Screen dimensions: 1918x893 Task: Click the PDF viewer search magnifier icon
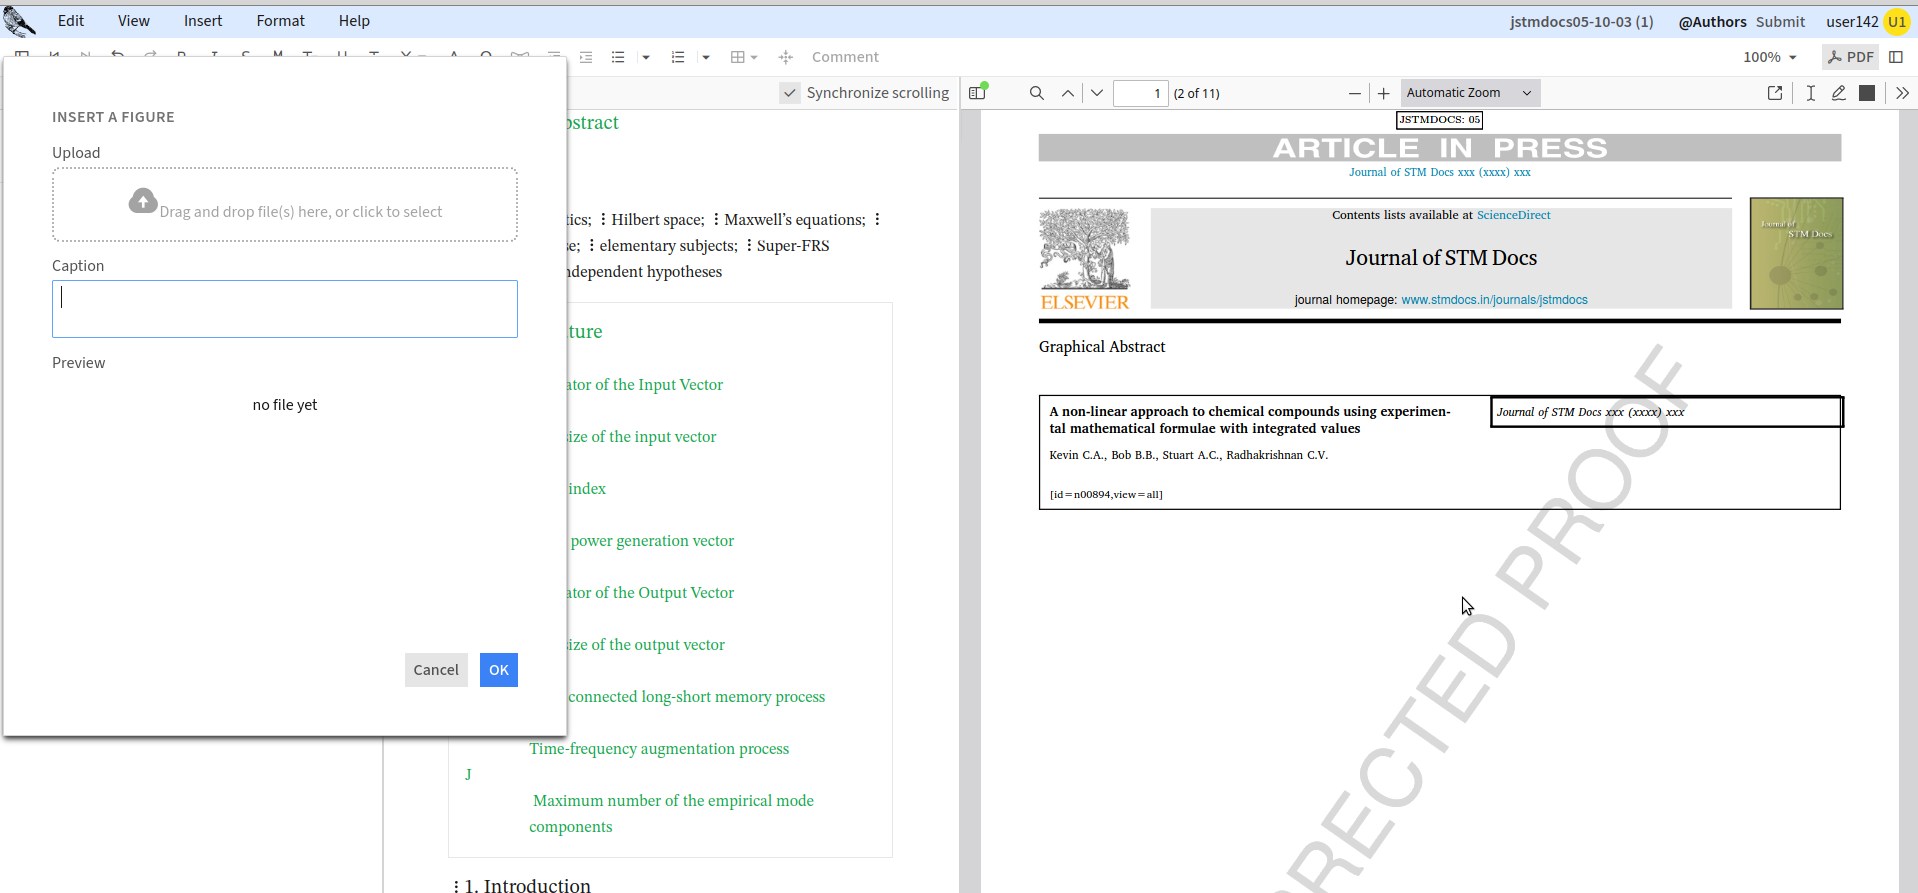click(x=1036, y=93)
